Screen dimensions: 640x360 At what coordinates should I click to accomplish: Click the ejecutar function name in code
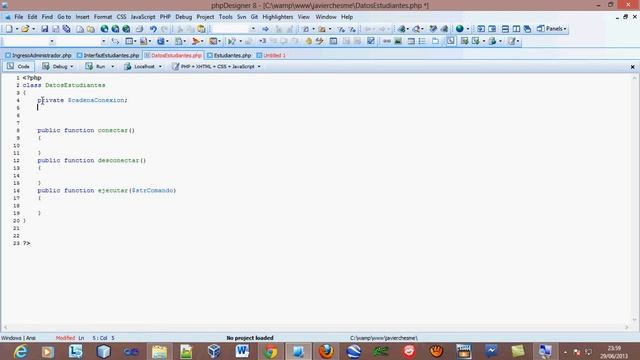pyautogui.click(x=113, y=191)
